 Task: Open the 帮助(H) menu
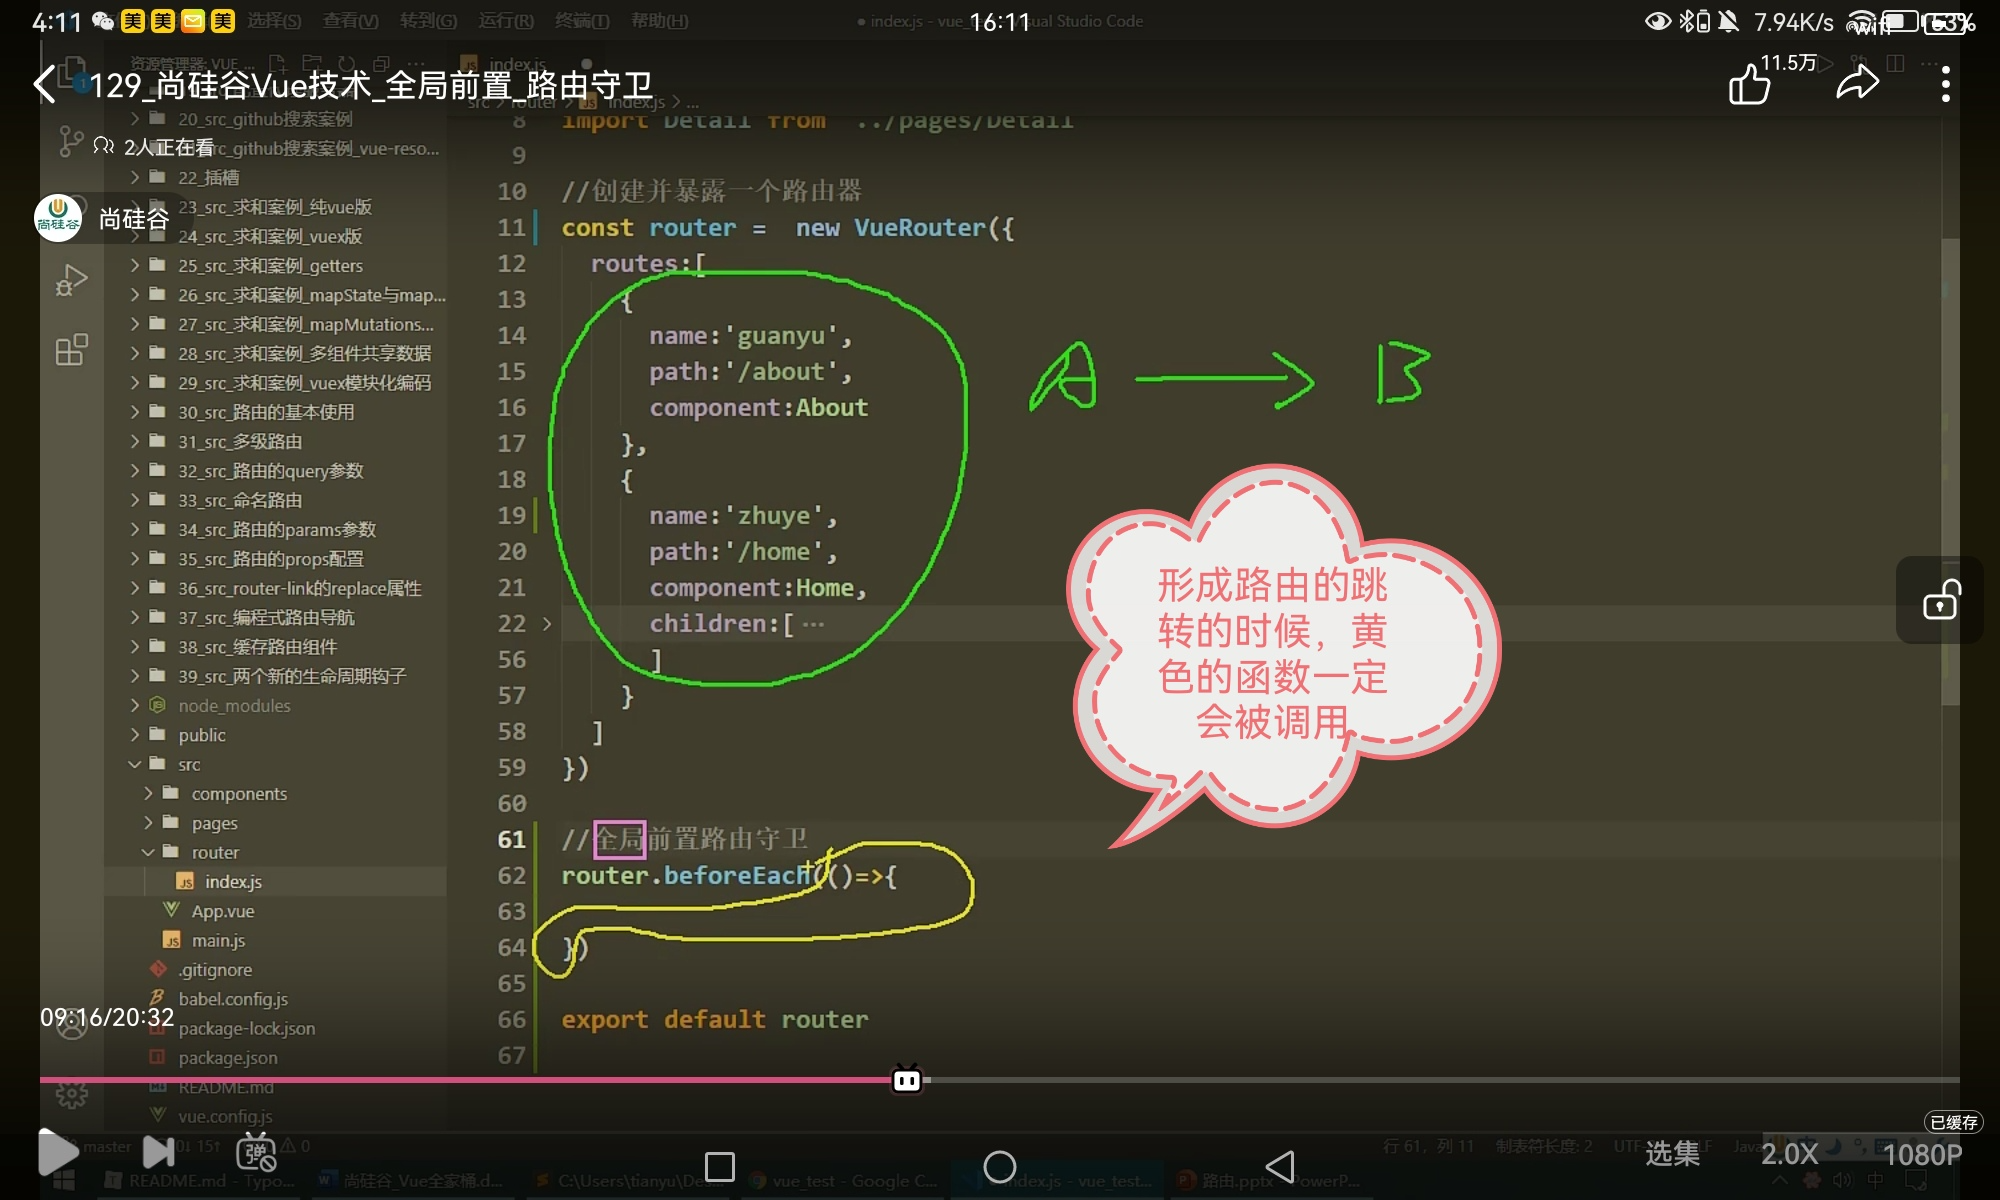click(659, 21)
